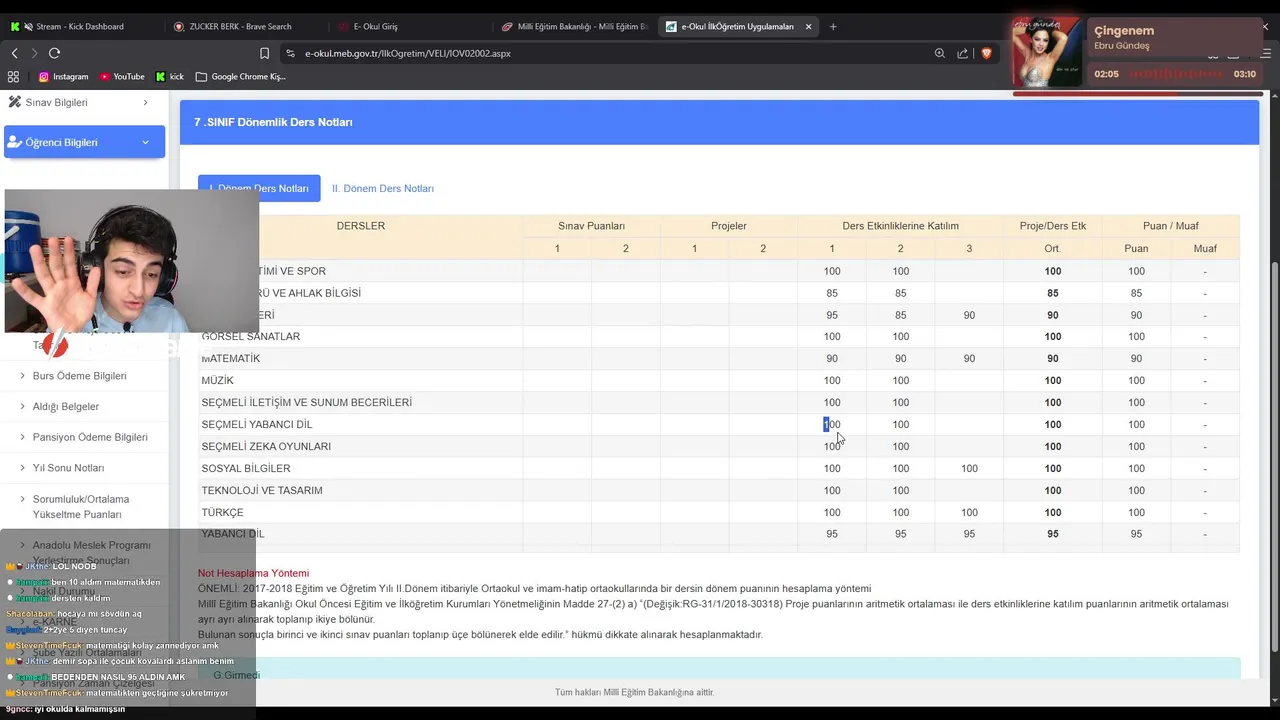This screenshot has width=1280, height=720.
Task: Click 7 .SINIF Dönemlik Ders Notları header
Action: pos(273,122)
